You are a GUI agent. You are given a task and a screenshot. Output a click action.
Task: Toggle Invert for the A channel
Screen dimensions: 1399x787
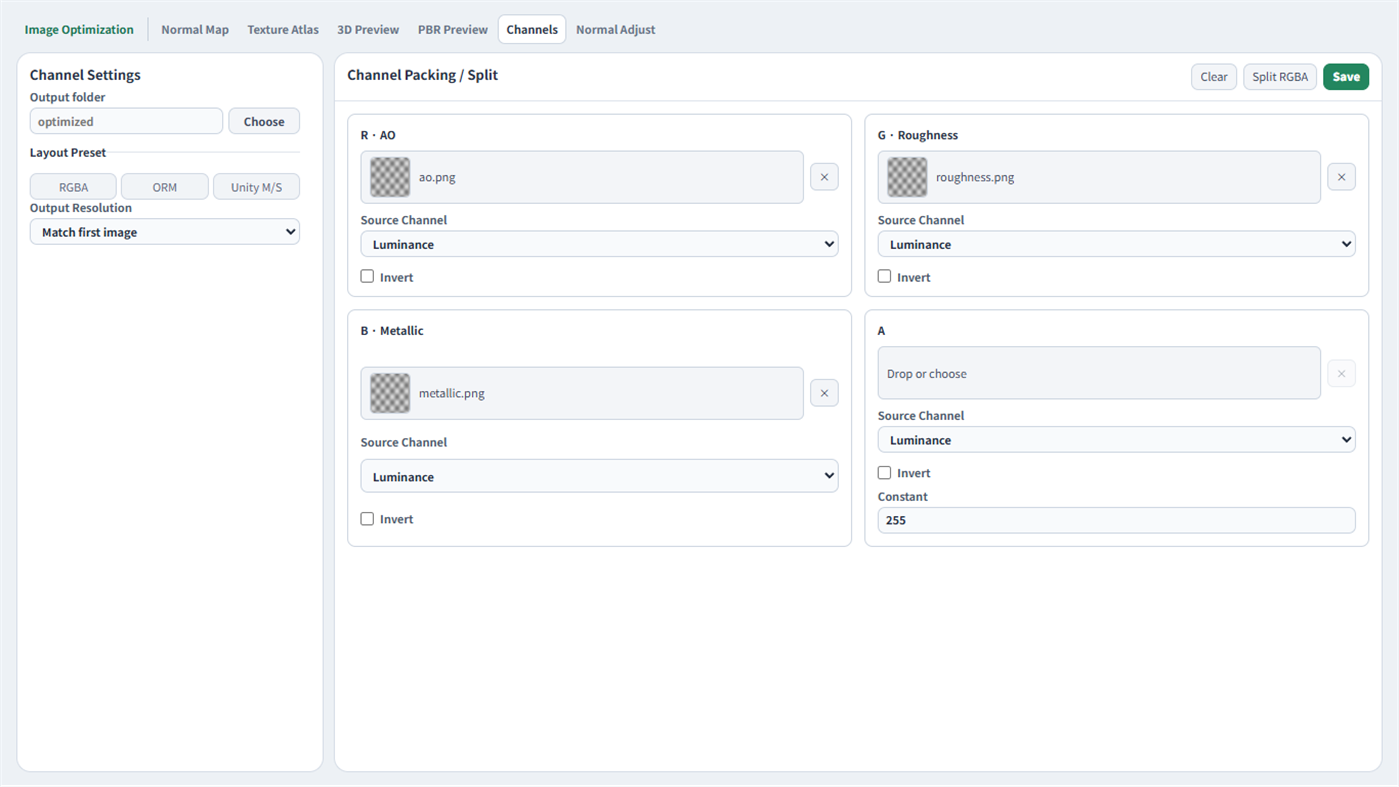pyautogui.click(x=884, y=473)
